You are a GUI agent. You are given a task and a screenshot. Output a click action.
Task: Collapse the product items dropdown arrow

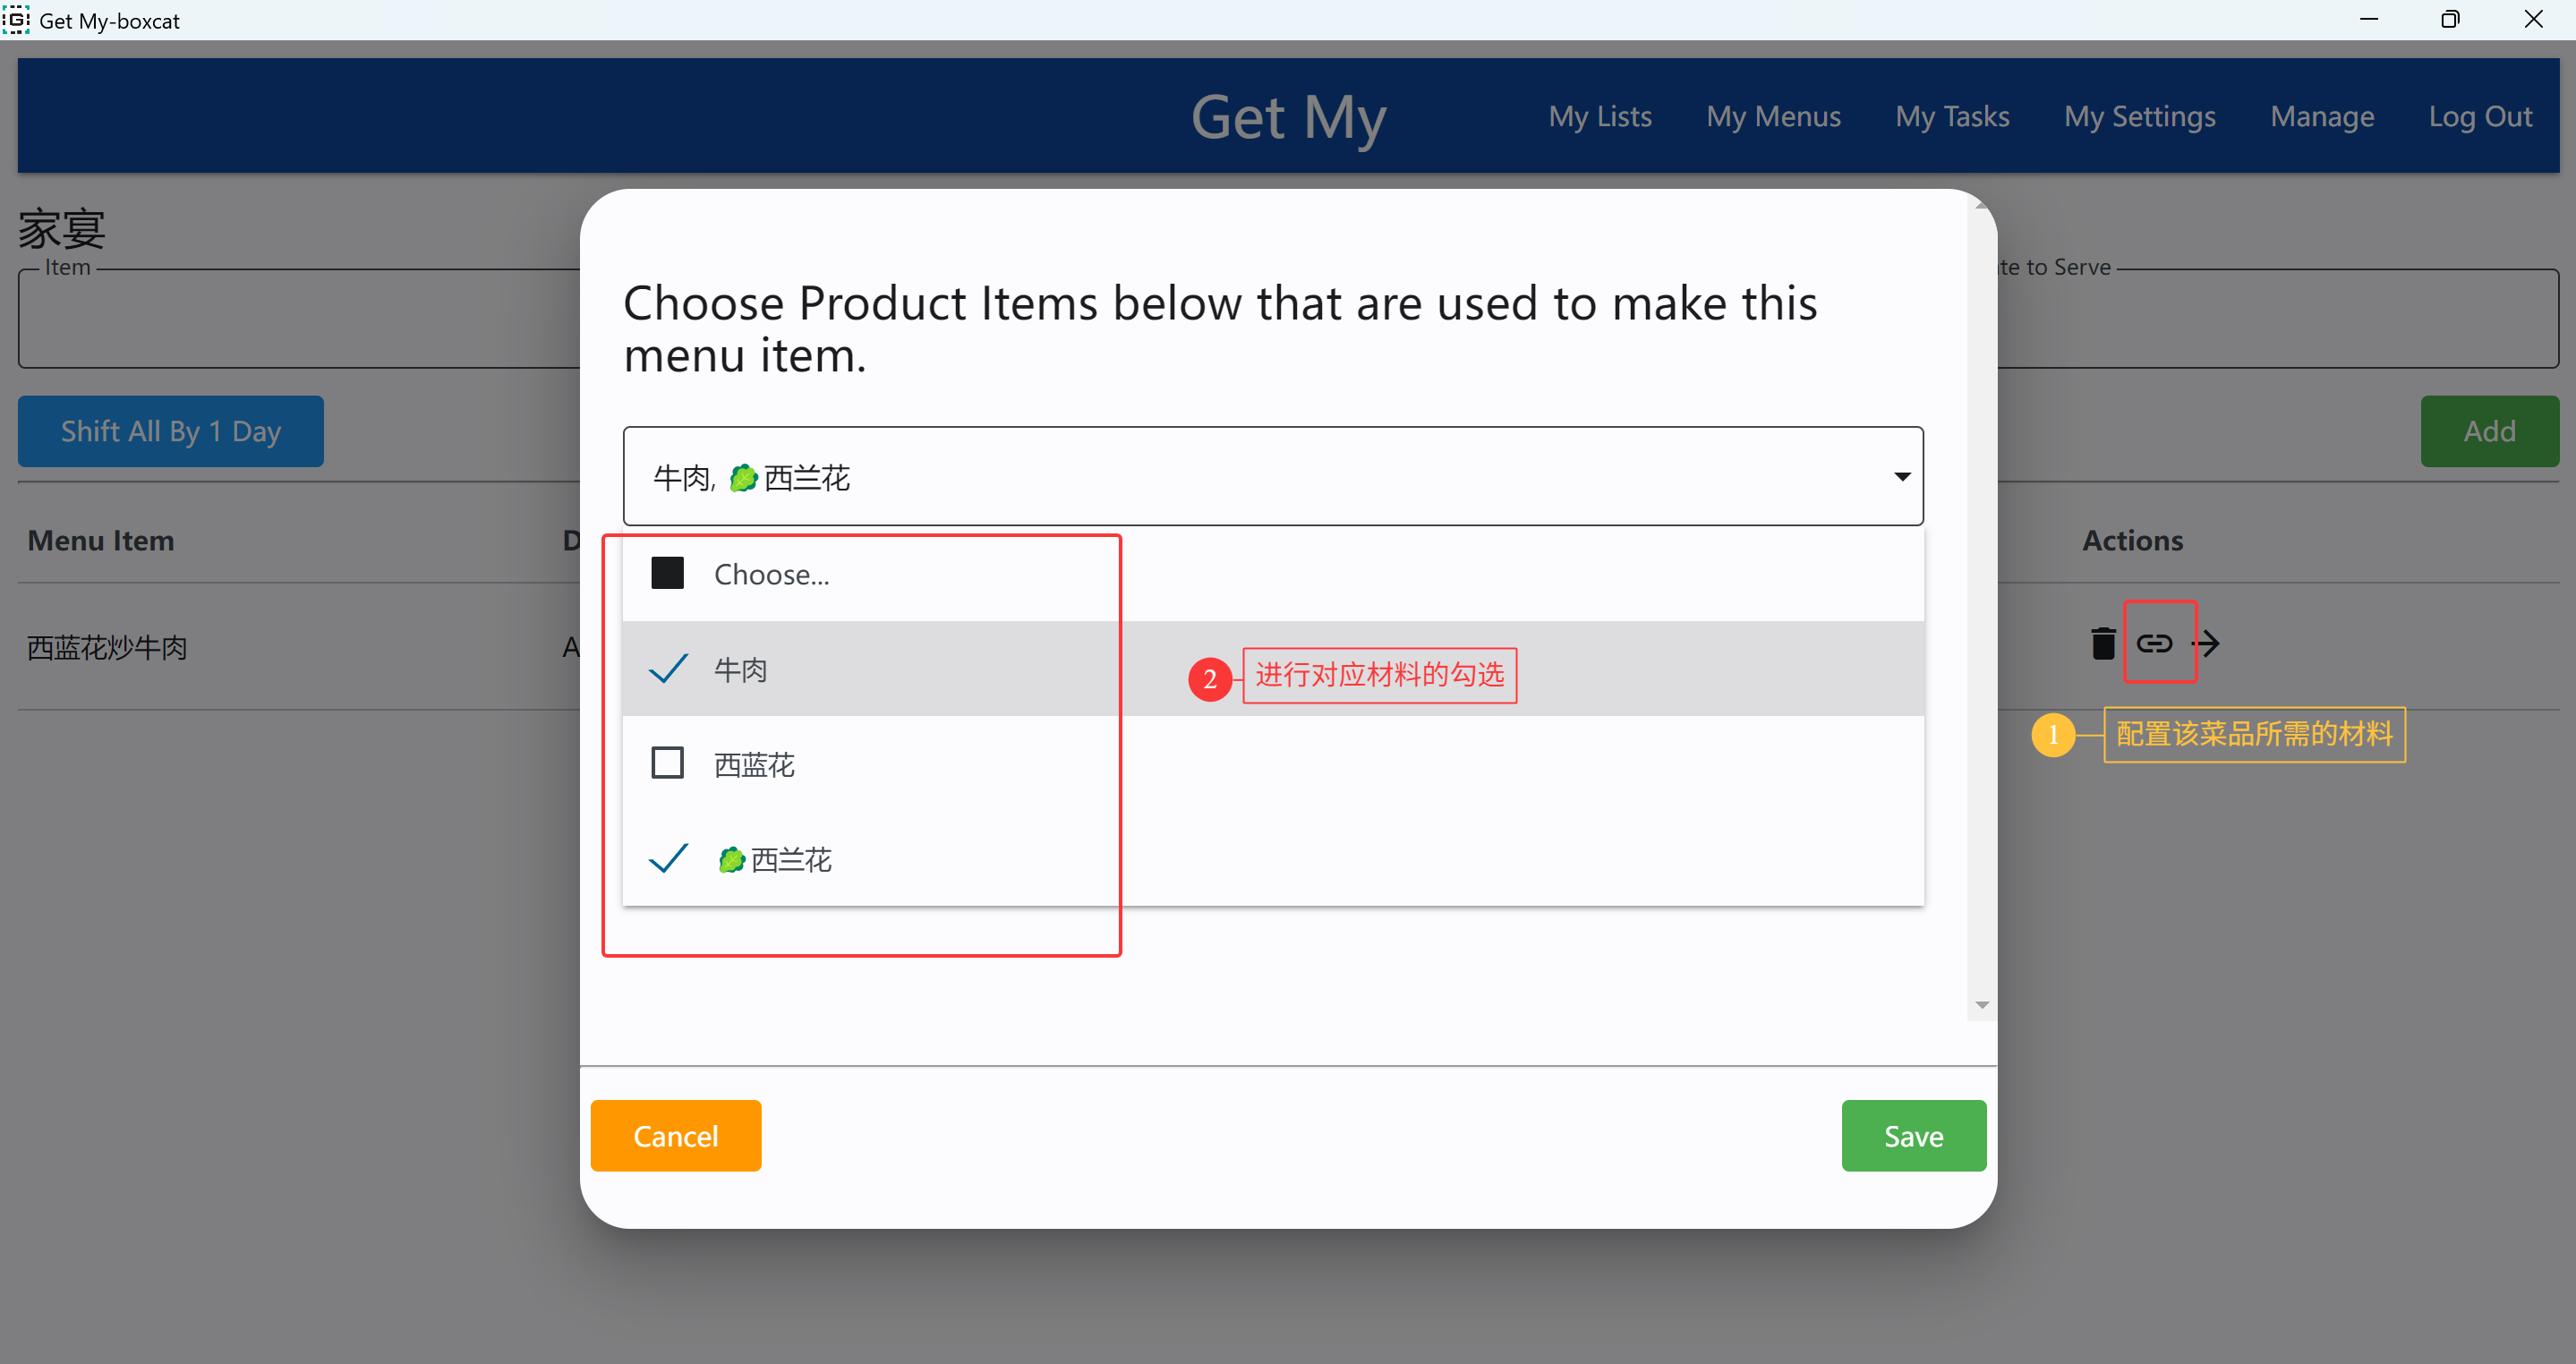coord(1902,477)
